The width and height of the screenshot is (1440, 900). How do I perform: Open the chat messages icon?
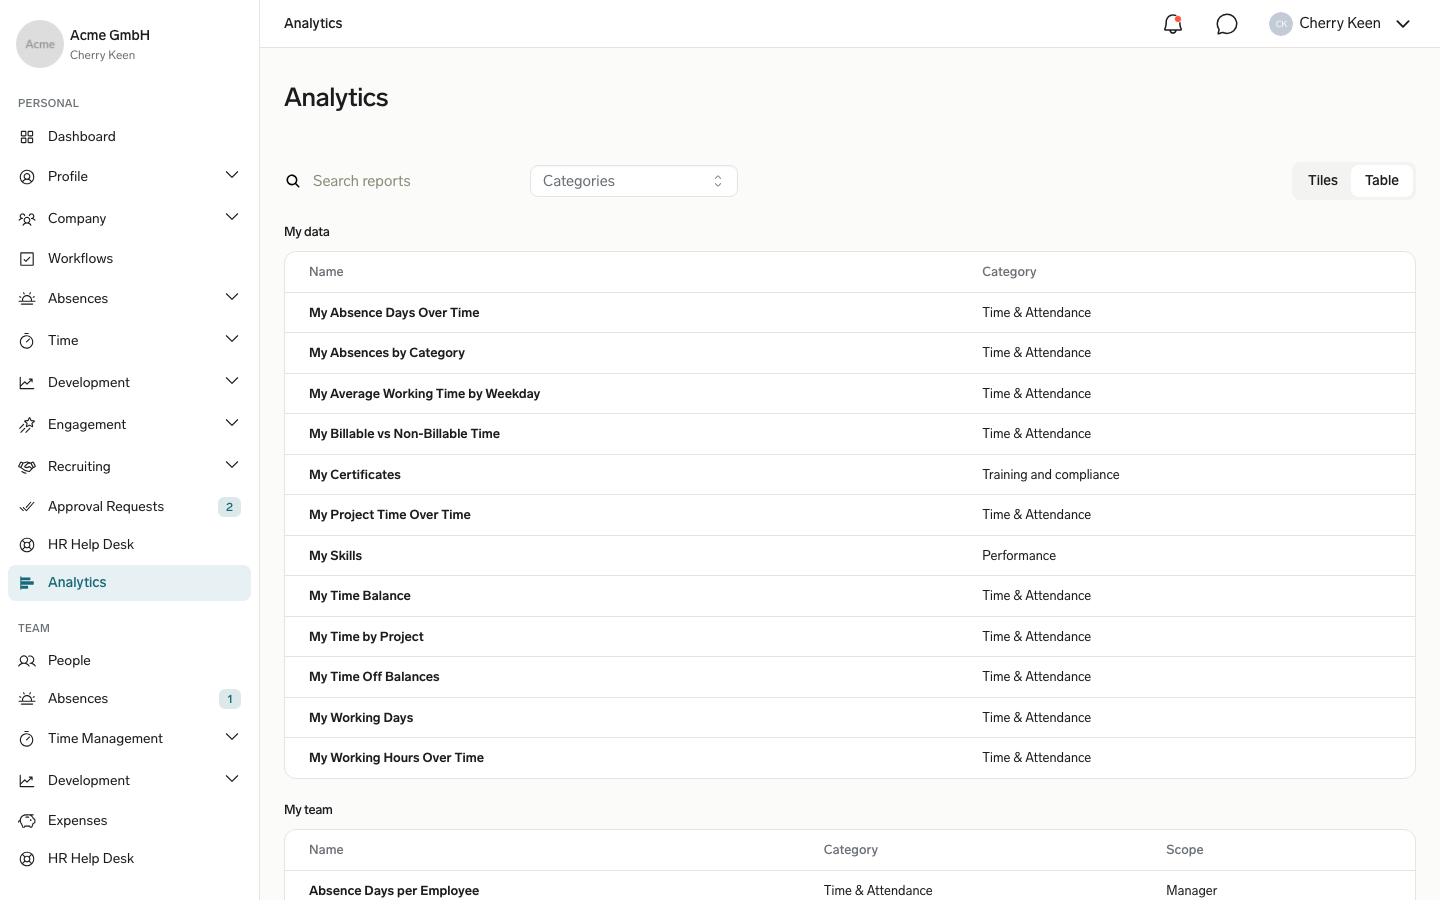pyautogui.click(x=1227, y=24)
